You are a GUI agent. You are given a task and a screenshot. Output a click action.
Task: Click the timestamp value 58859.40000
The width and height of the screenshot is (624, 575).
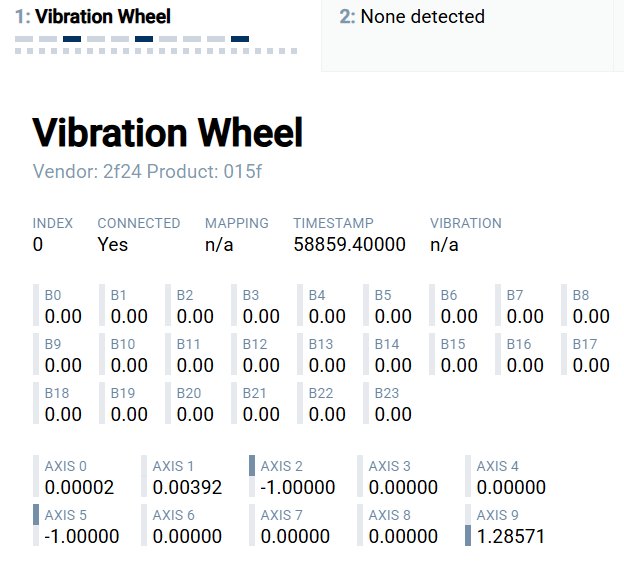click(x=349, y=244)
